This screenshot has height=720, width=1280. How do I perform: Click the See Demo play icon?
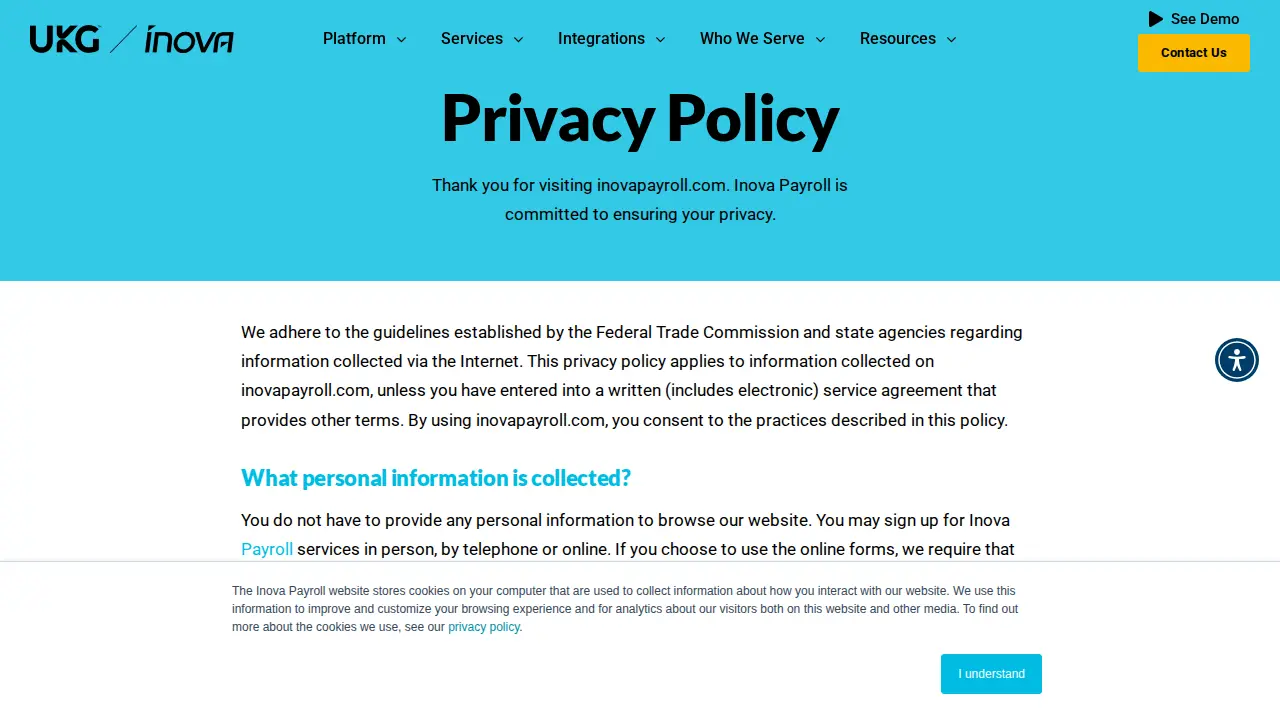[x=1156, y=19]
